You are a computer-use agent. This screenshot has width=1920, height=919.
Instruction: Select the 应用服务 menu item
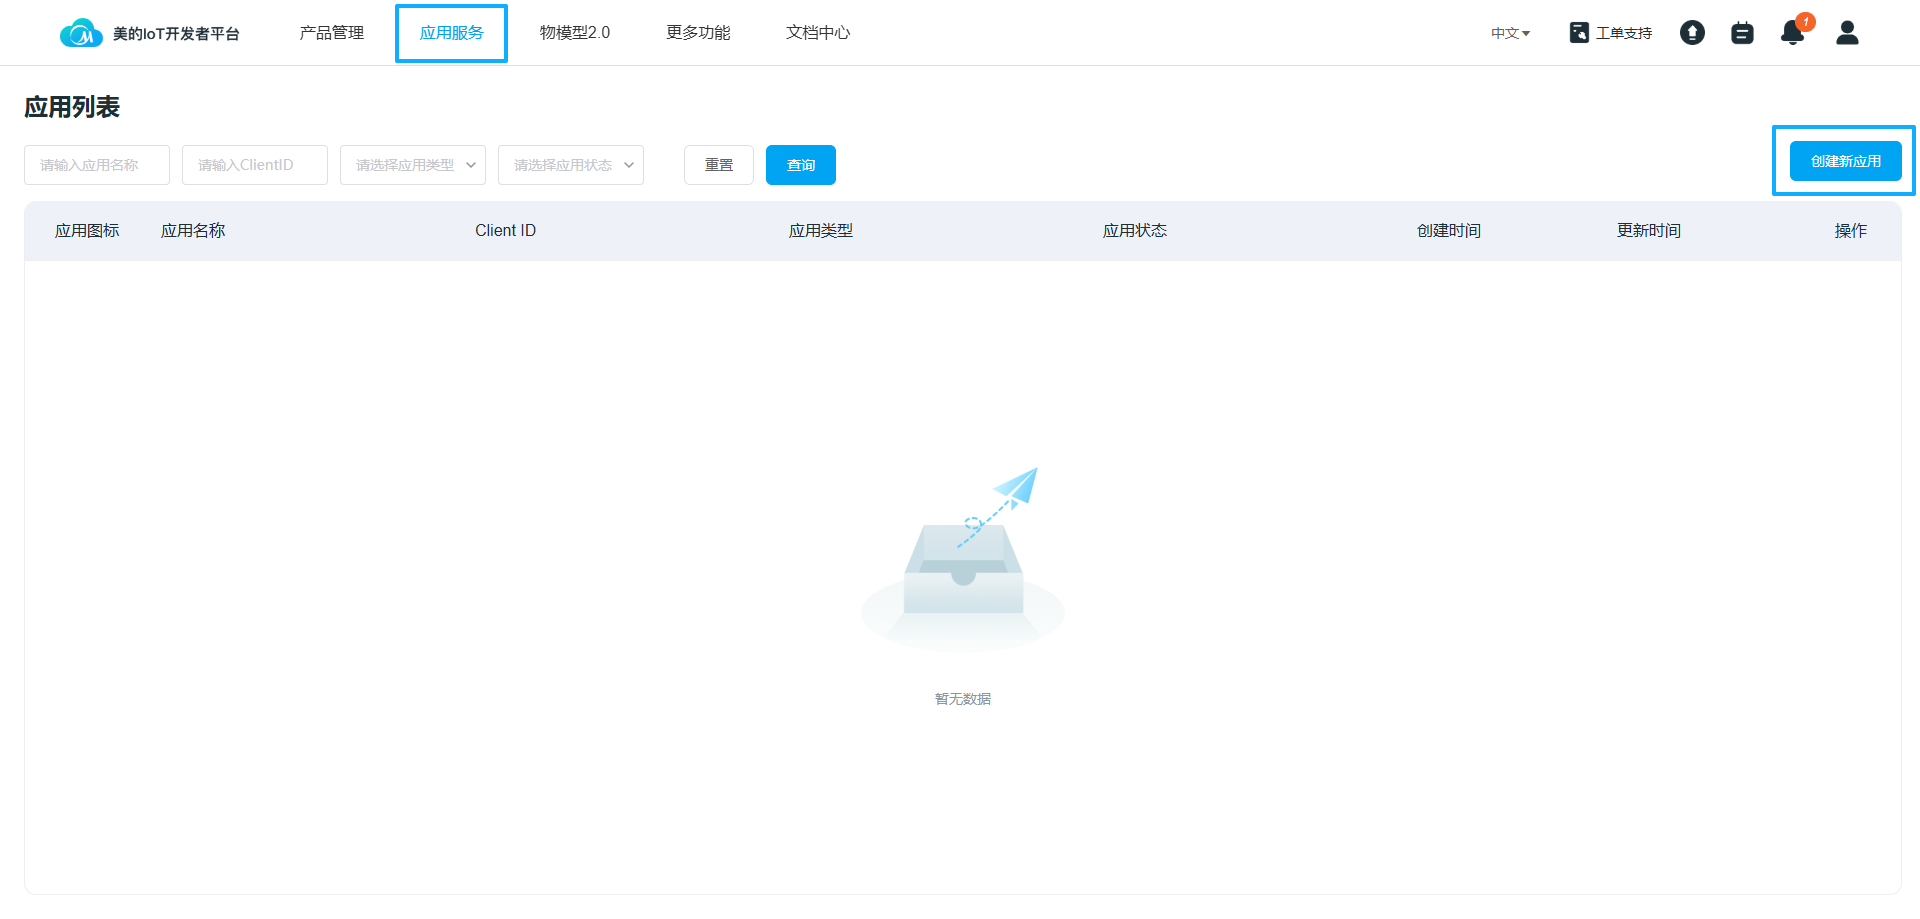(x=451, y=33)
